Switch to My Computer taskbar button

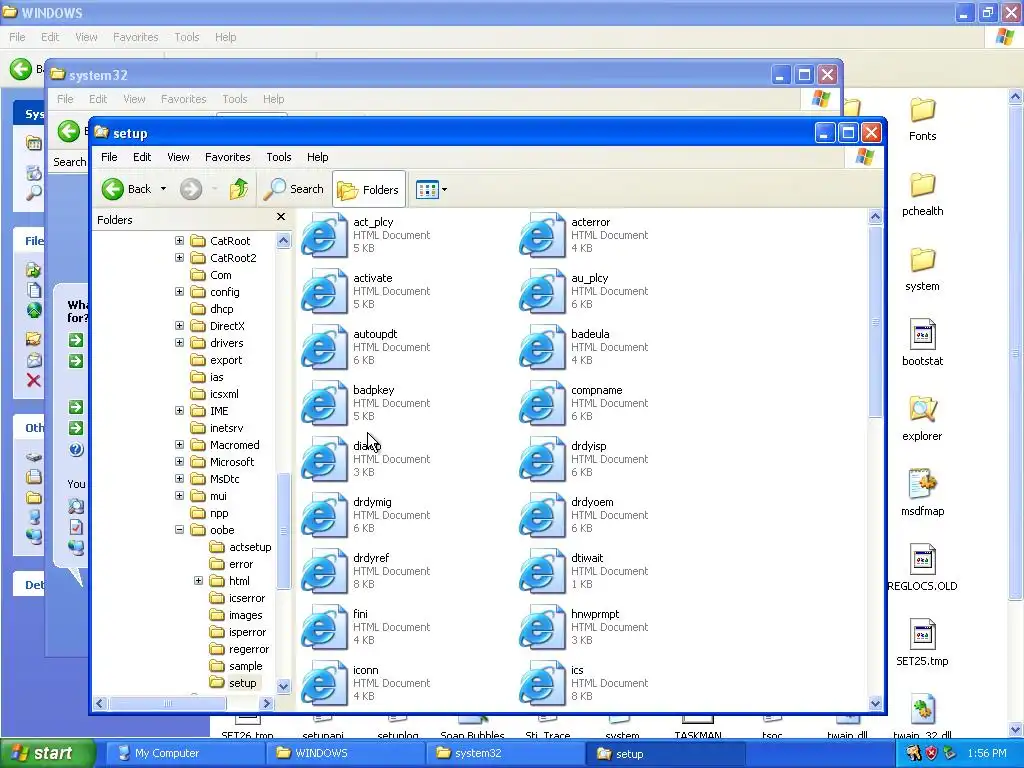coord(184,753)
